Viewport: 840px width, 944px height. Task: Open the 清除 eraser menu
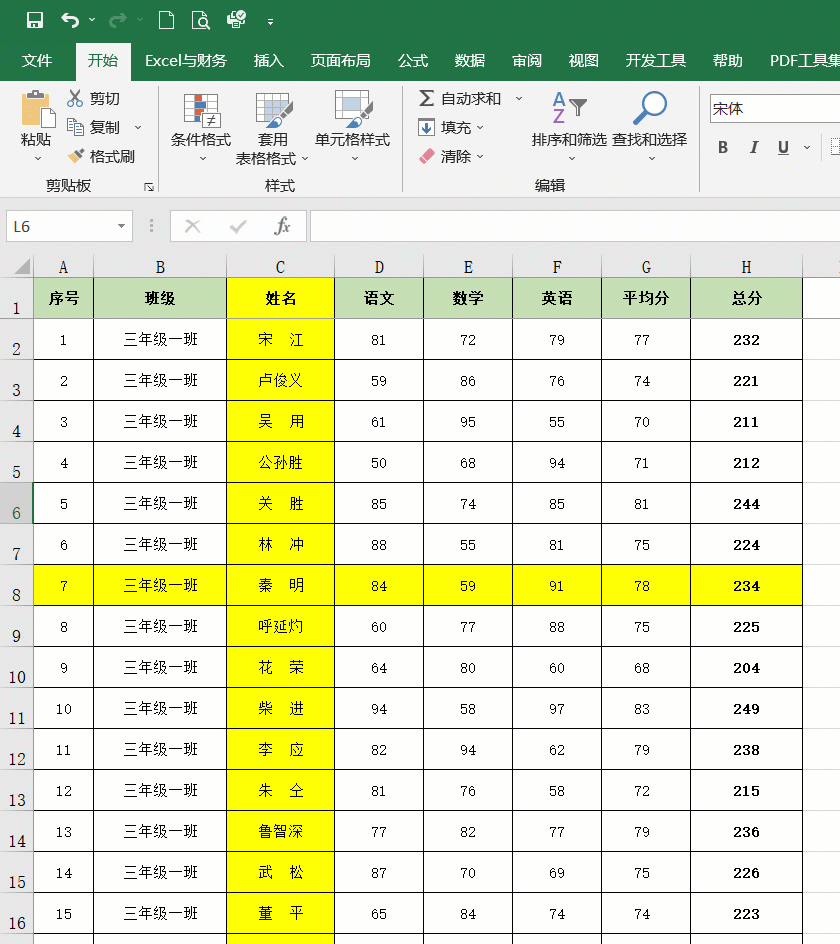(451, 157)
